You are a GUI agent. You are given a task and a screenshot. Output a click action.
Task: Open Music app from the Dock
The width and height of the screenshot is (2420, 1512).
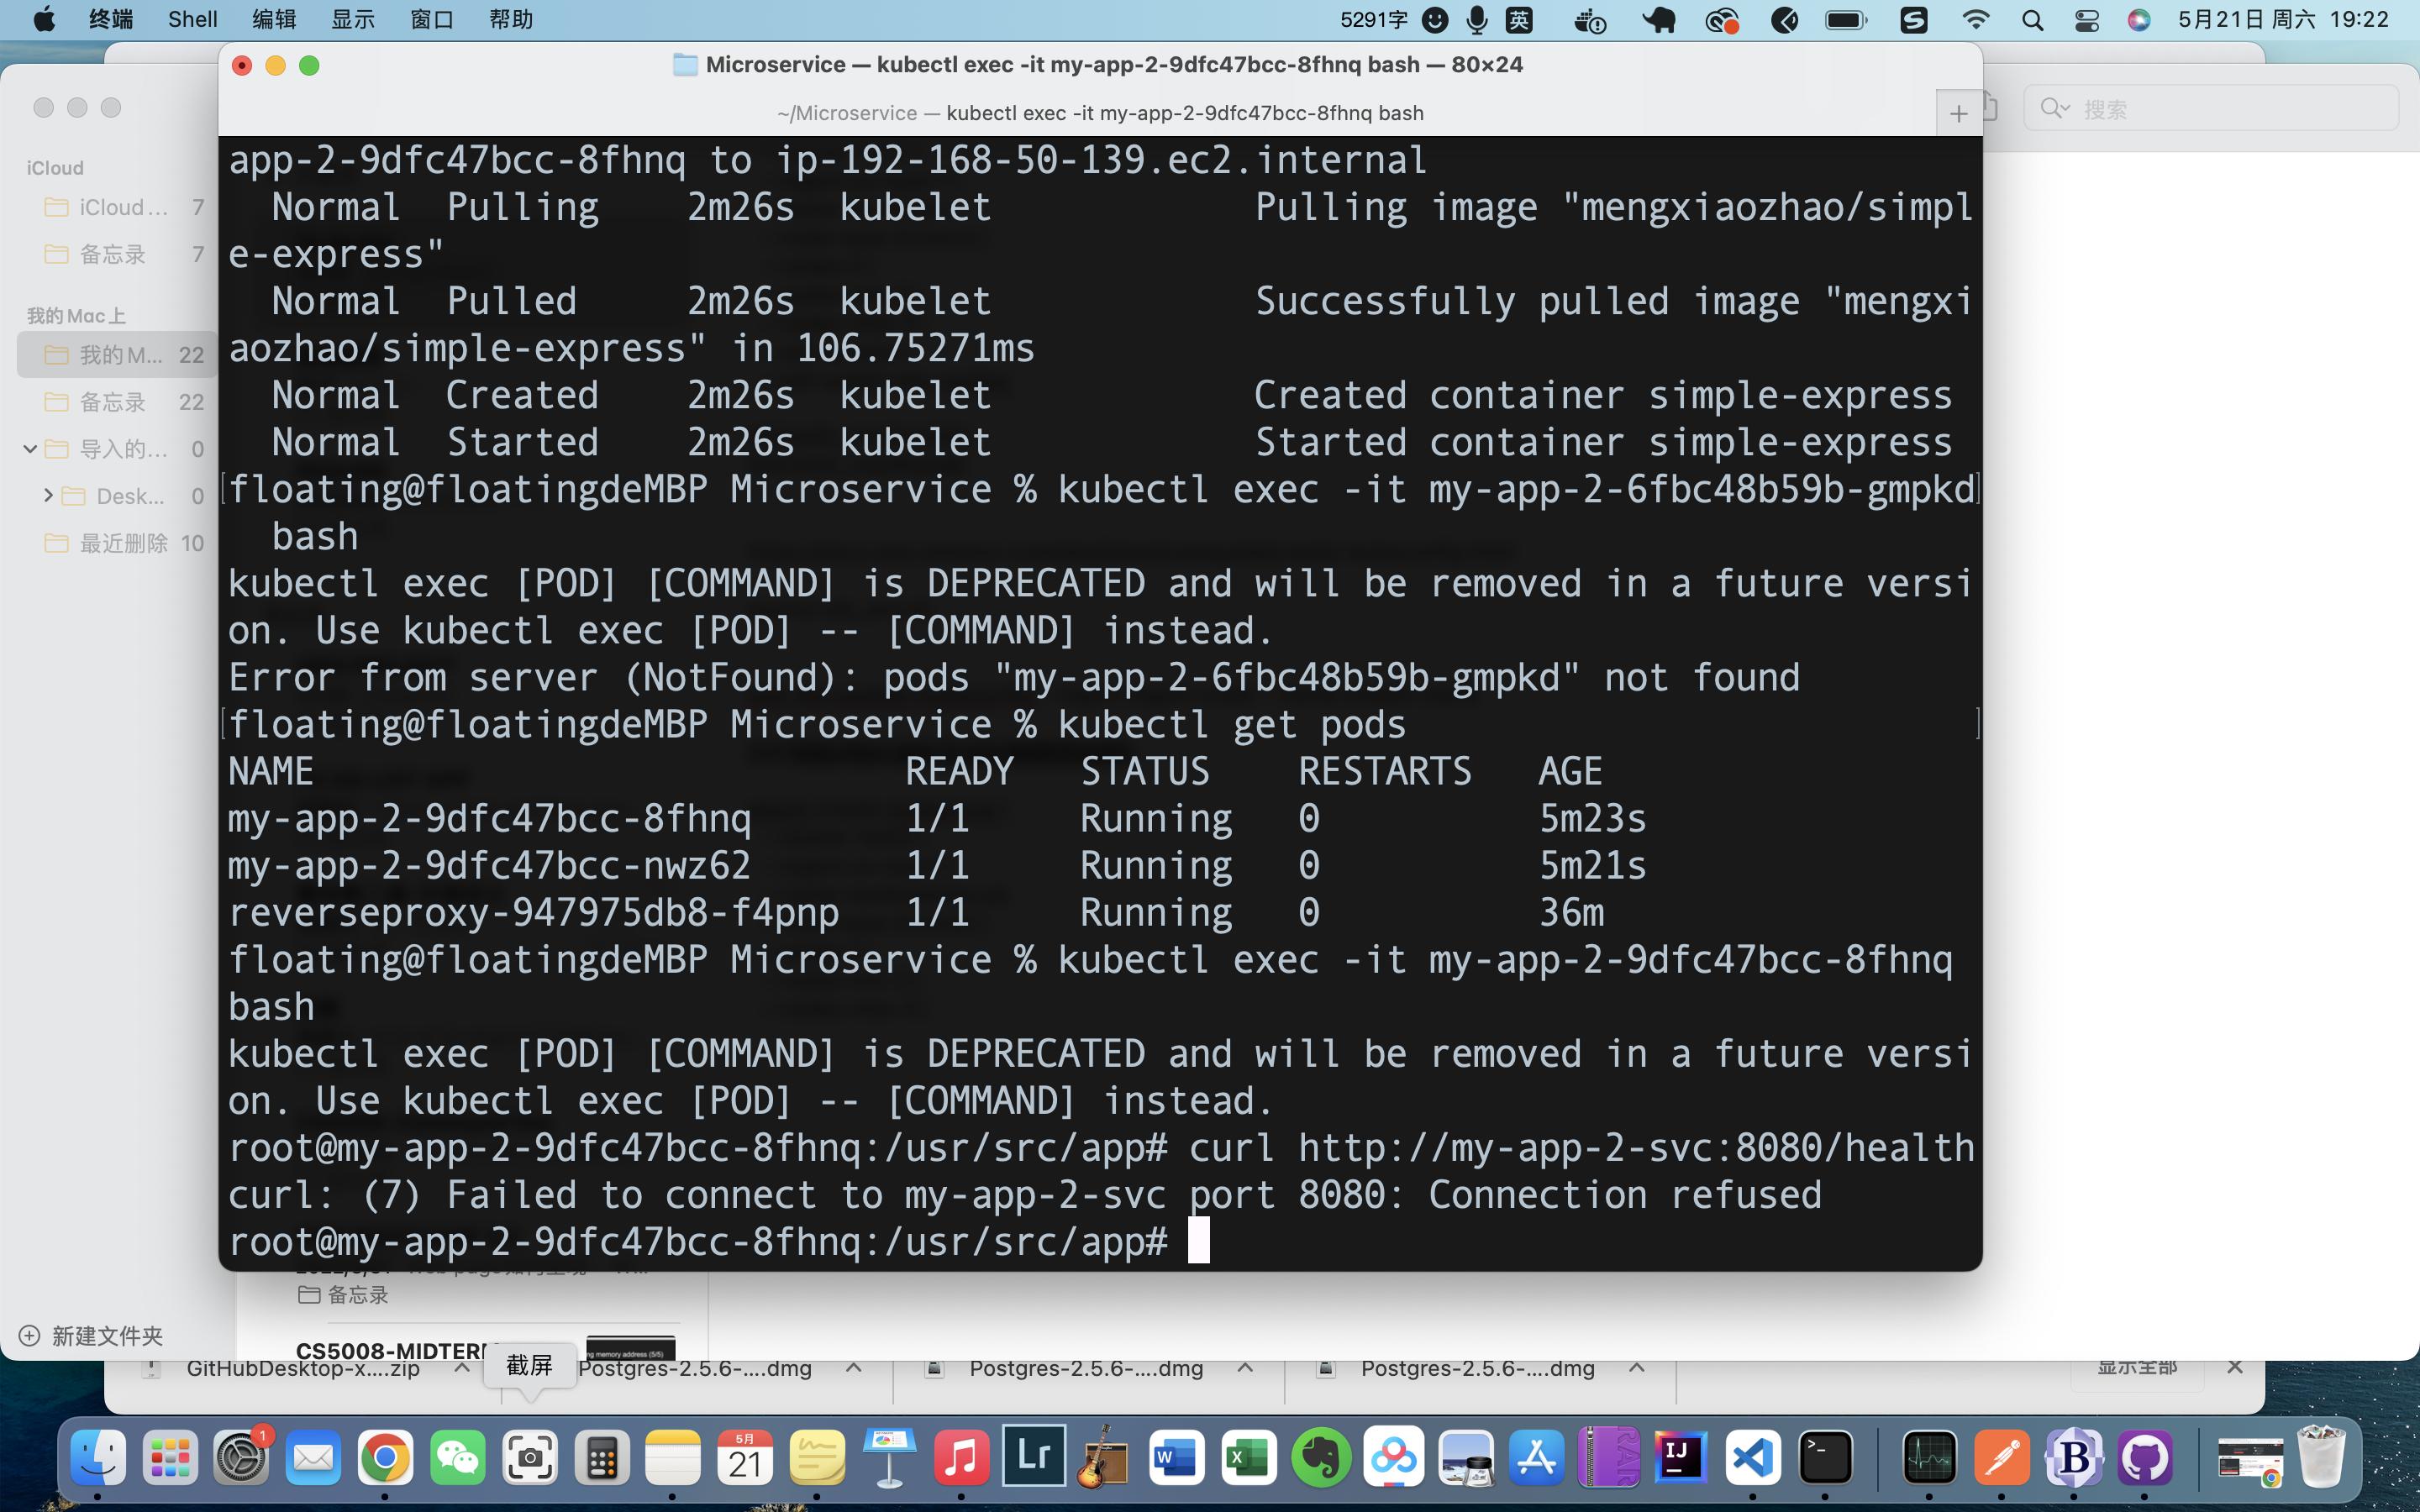[961, 1458]
